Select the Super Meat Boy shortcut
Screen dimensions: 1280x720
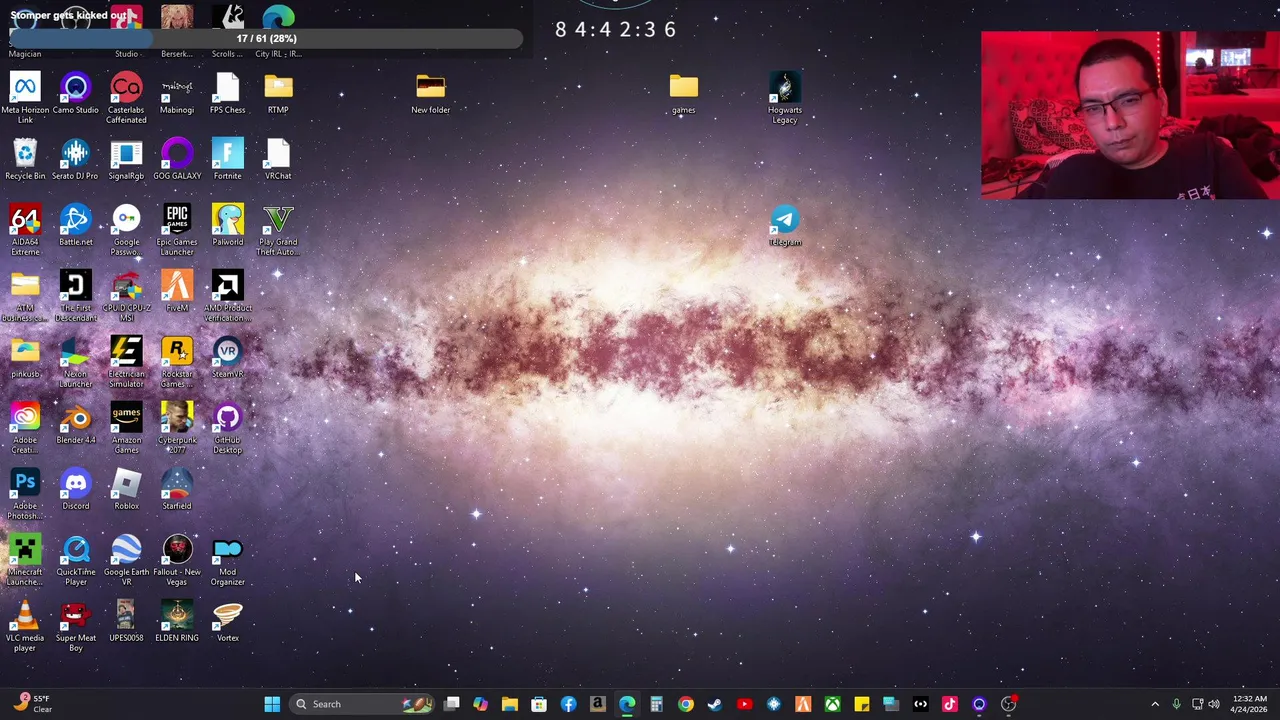tap(76, 626)
